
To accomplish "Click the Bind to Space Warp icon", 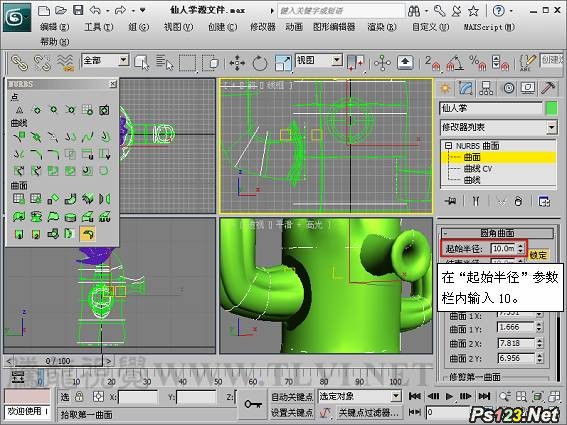I will click(x=65, y=63).
